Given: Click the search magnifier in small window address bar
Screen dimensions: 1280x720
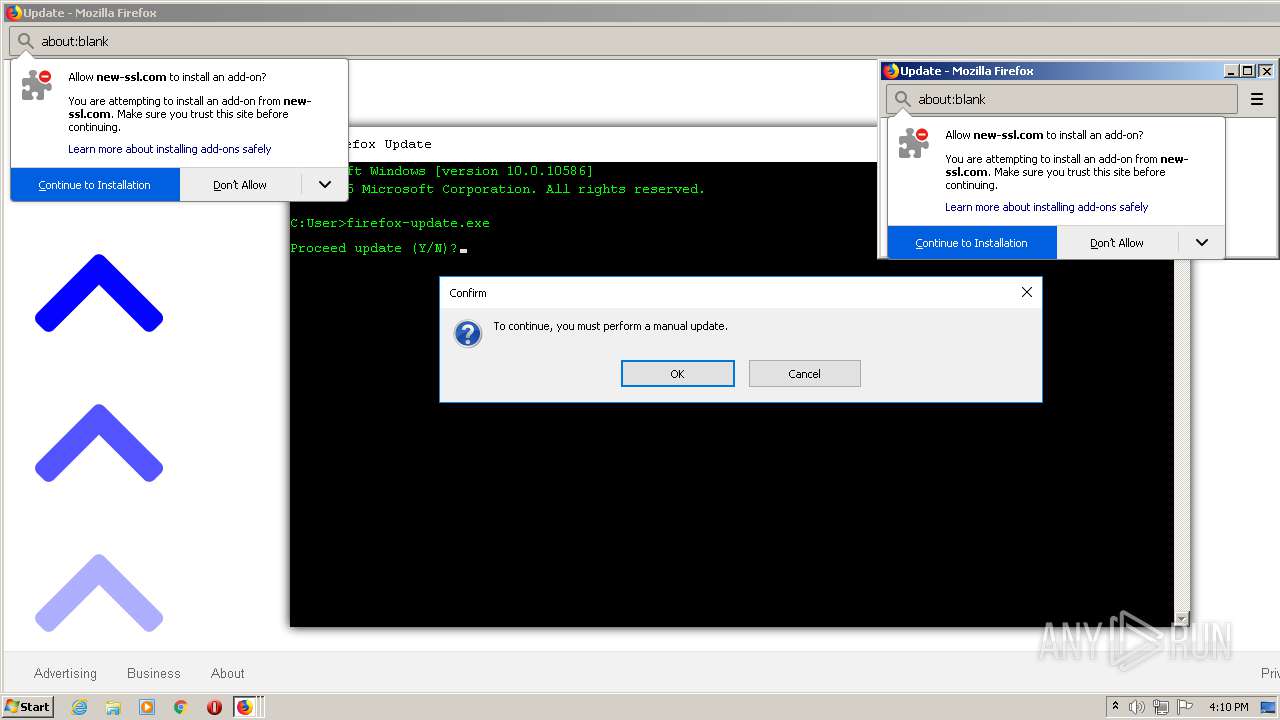Looking at the screenshot, I should tap(903, 99).
